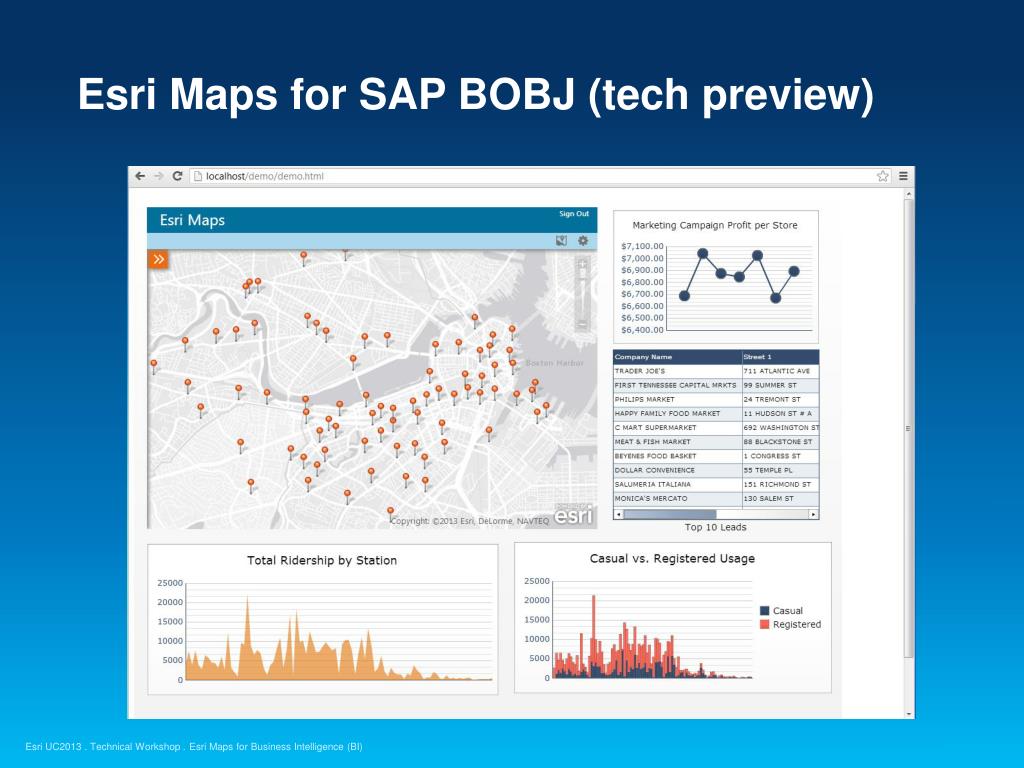The height and width of the screenshot is (768, 1024).
Task: Click the 711 ATLANTIC AVE cell
Action: [780, 371]
